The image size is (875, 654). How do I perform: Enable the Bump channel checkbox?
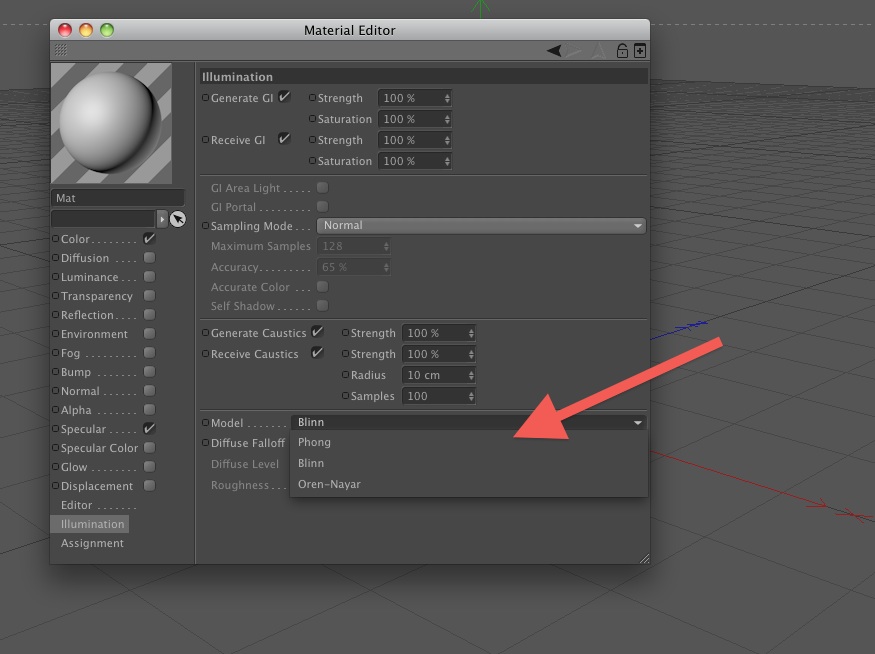click(149, 372)
